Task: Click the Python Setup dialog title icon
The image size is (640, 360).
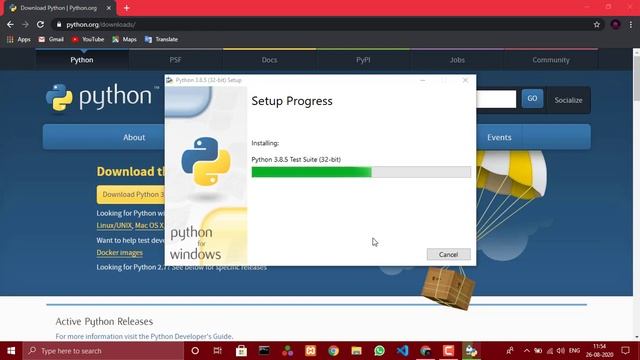Action: 169,80
